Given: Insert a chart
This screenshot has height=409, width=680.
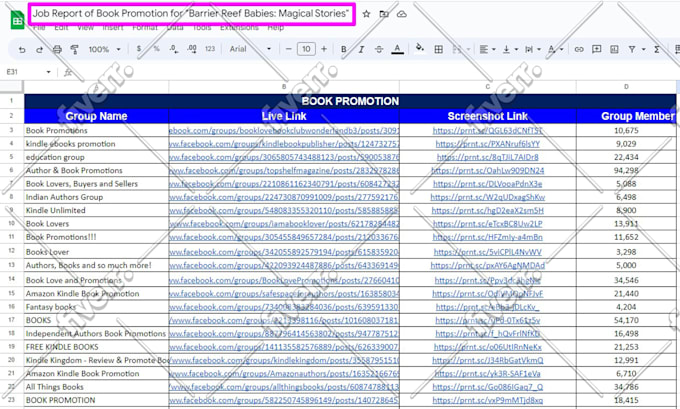Looking at the screenshot, I should click(614, 49).
